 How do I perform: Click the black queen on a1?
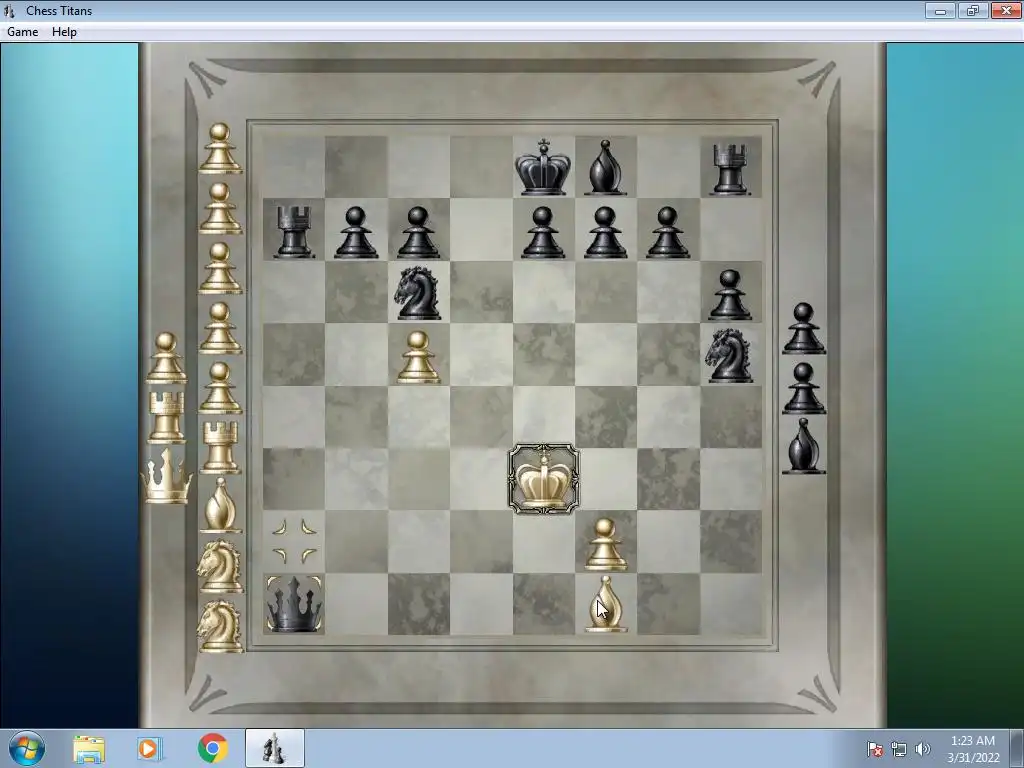click(294, 604)
